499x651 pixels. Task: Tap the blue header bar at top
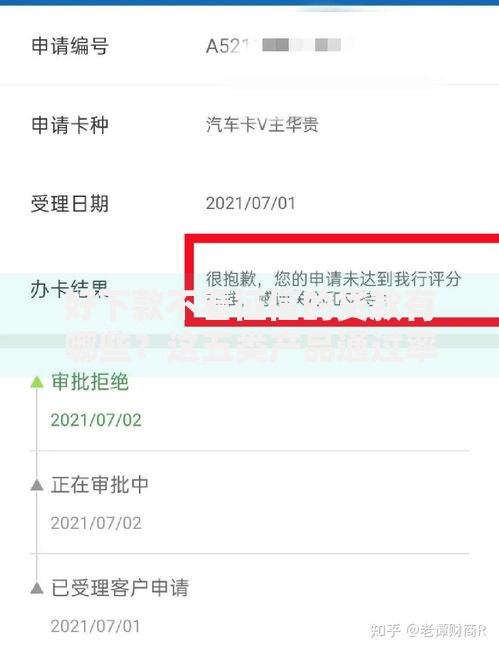pyautogui.click(x=250, y=2)
